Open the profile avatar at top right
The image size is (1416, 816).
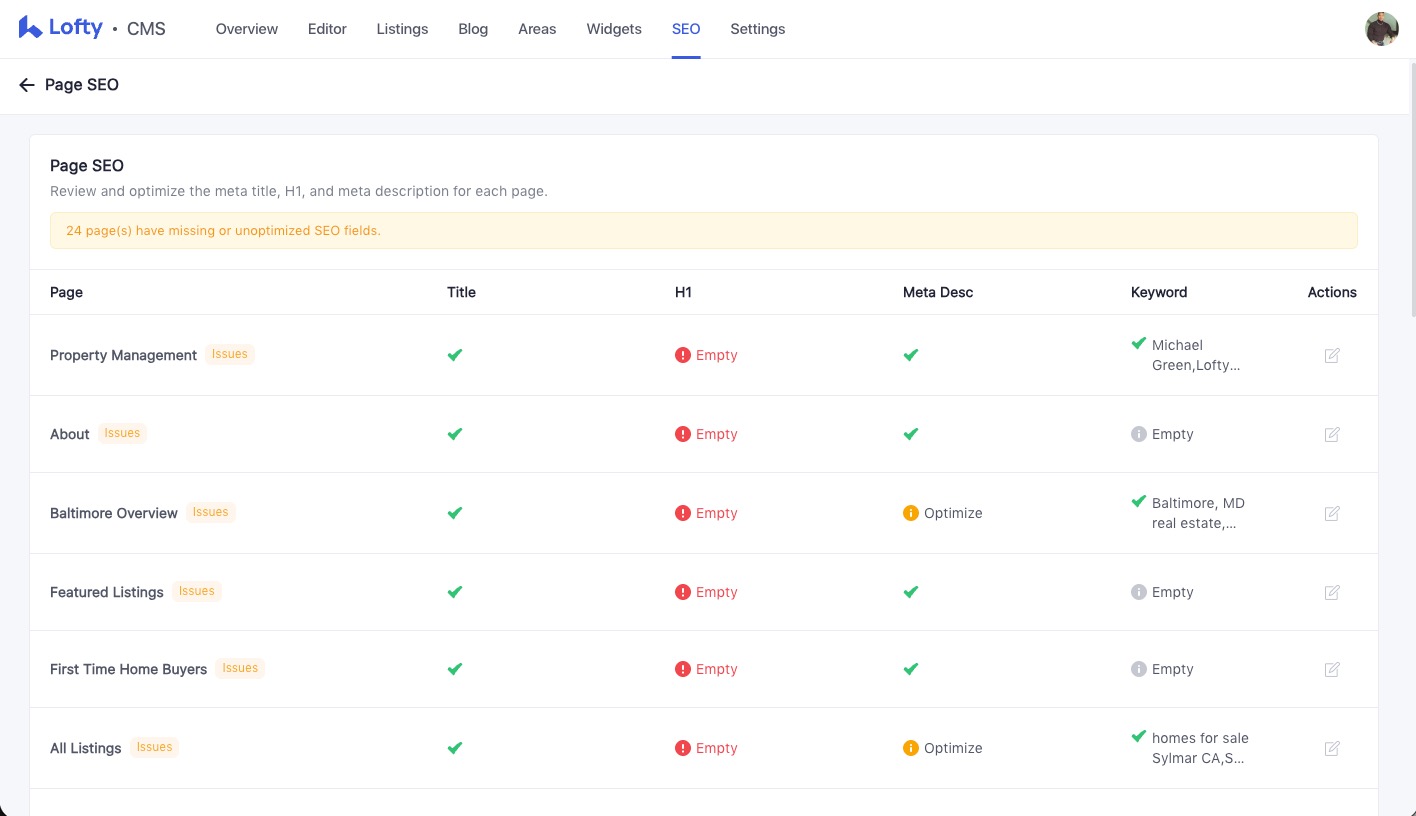(x=1381, y=29)
